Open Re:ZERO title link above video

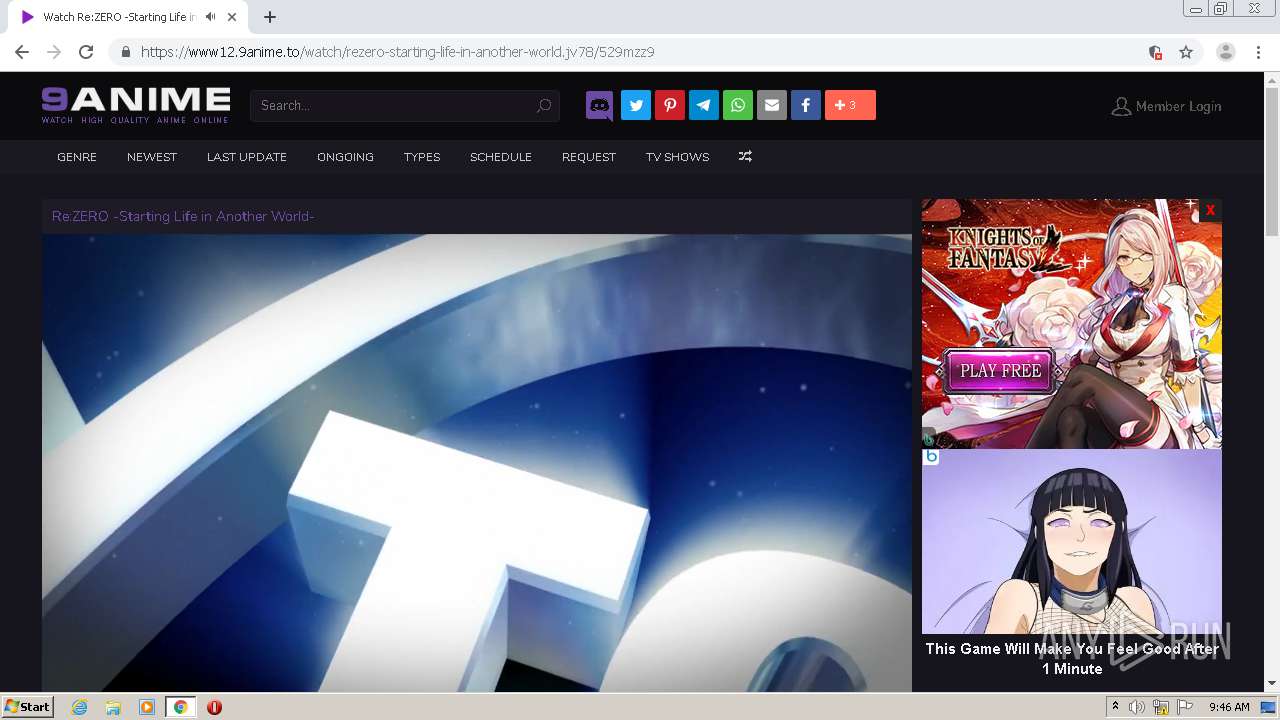pos(183,216)
